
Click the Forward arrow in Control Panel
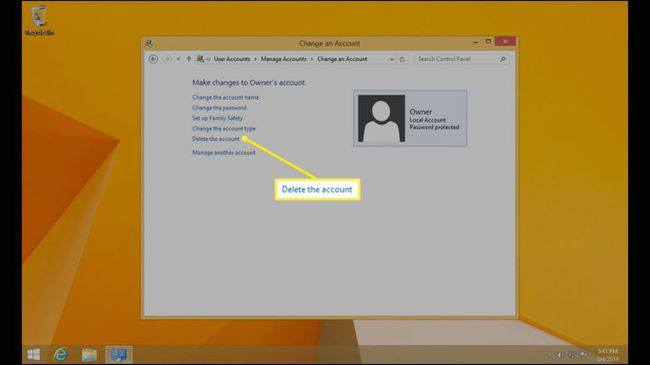tap(167, 59)
